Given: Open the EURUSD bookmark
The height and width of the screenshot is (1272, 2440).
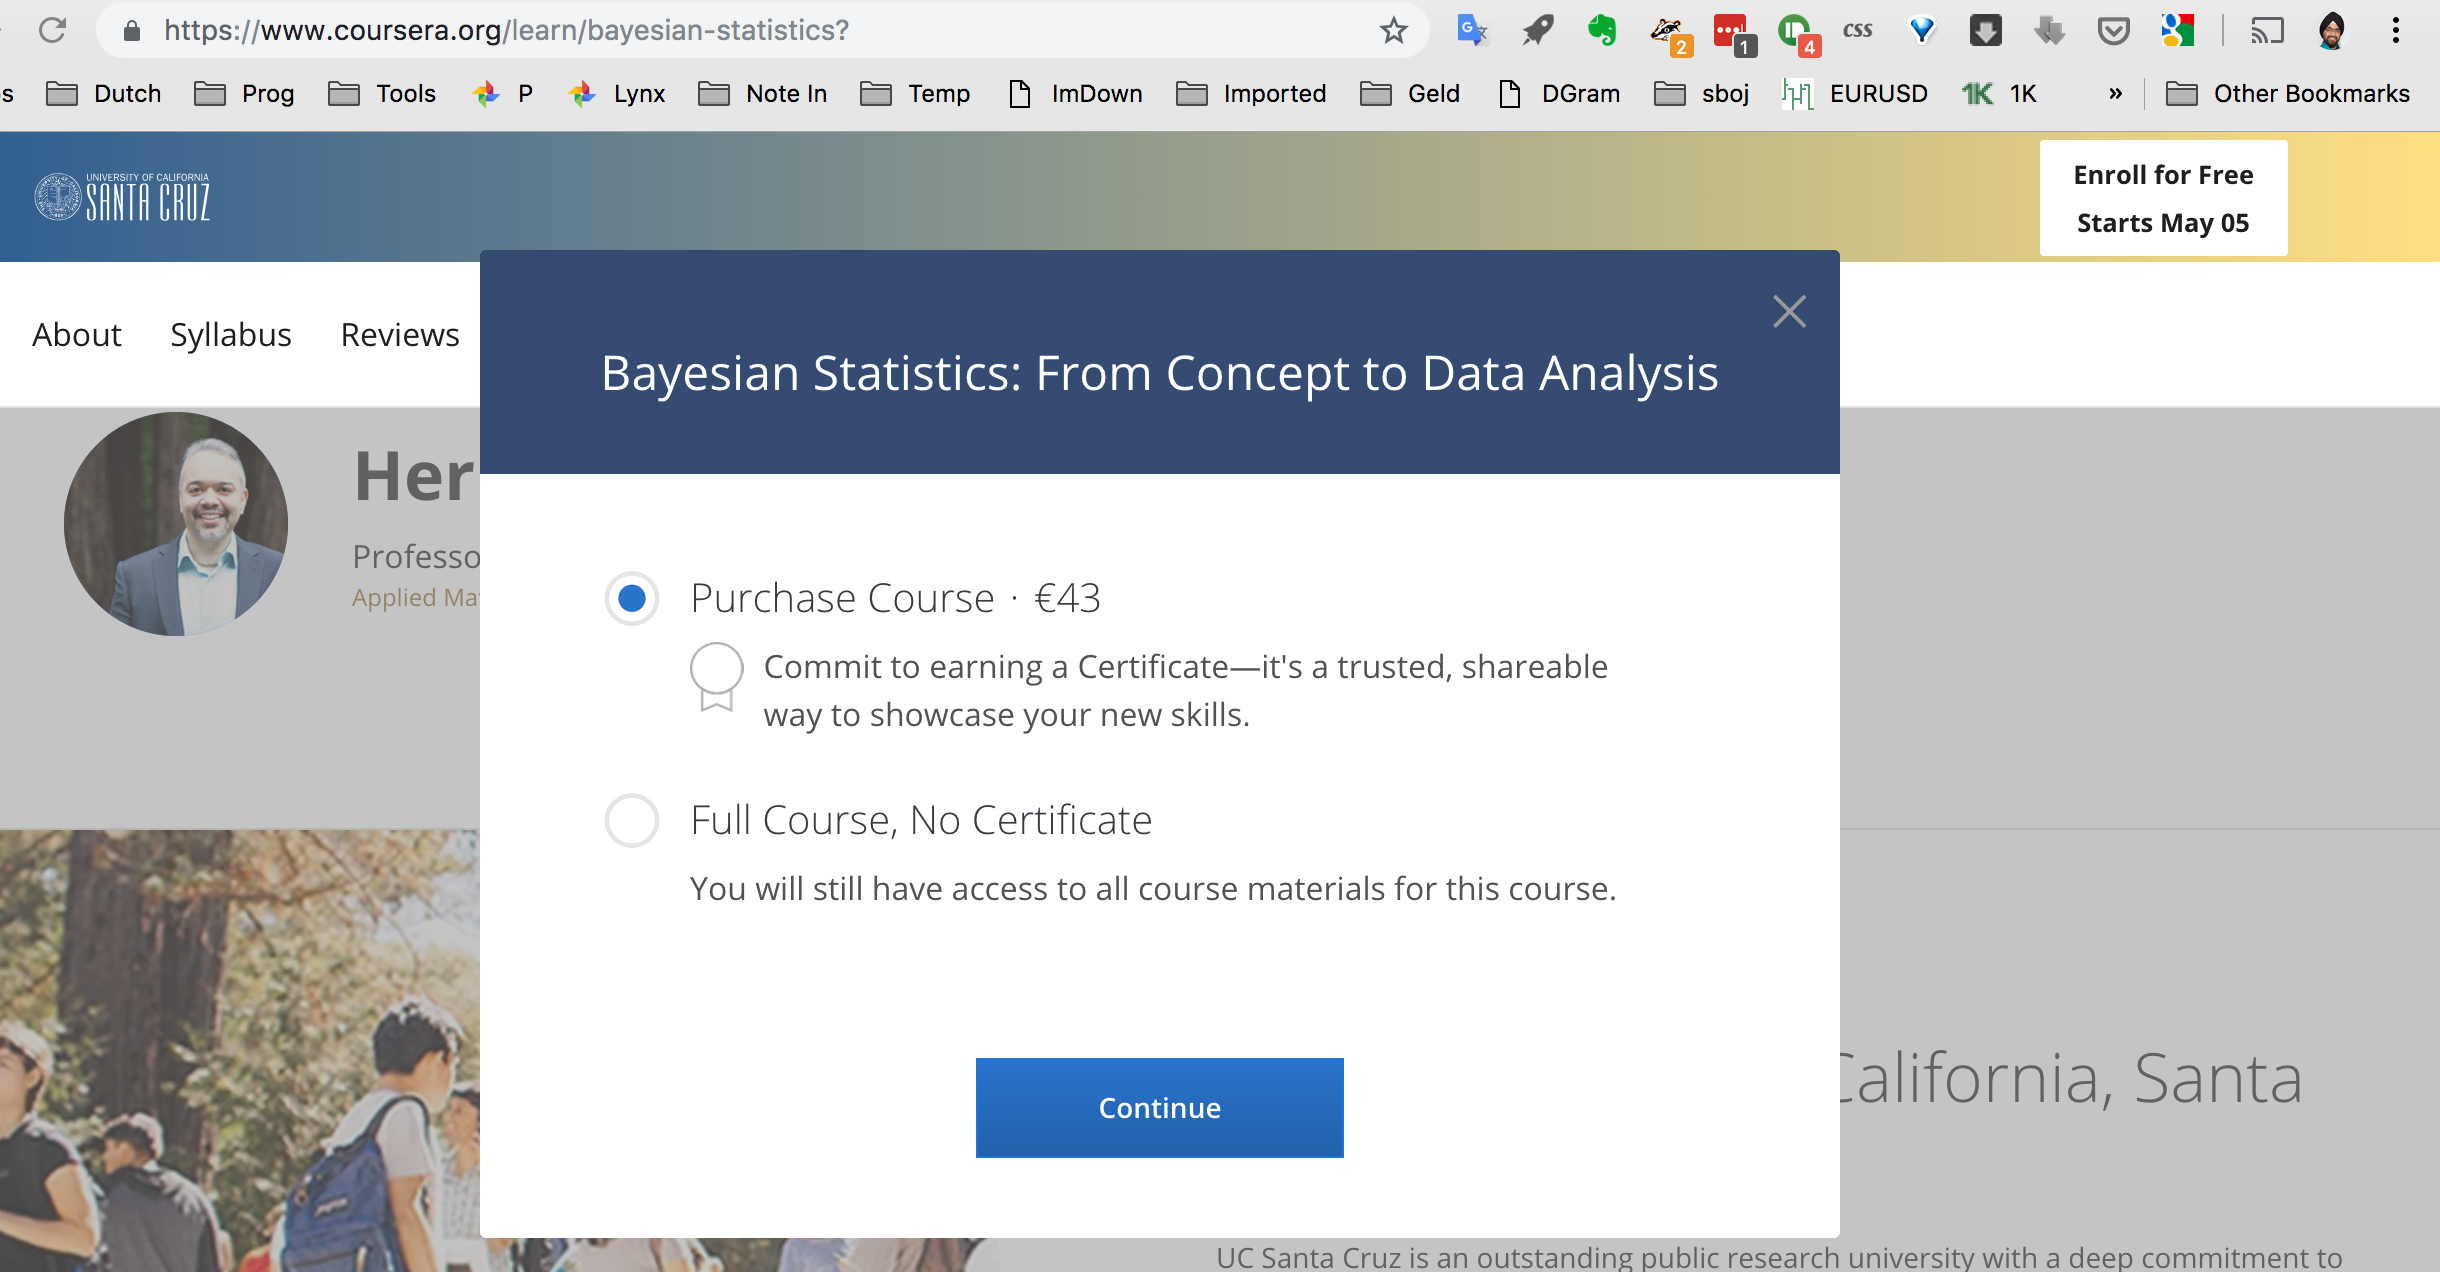Looking at the screenshot, I should point(1854,93).
